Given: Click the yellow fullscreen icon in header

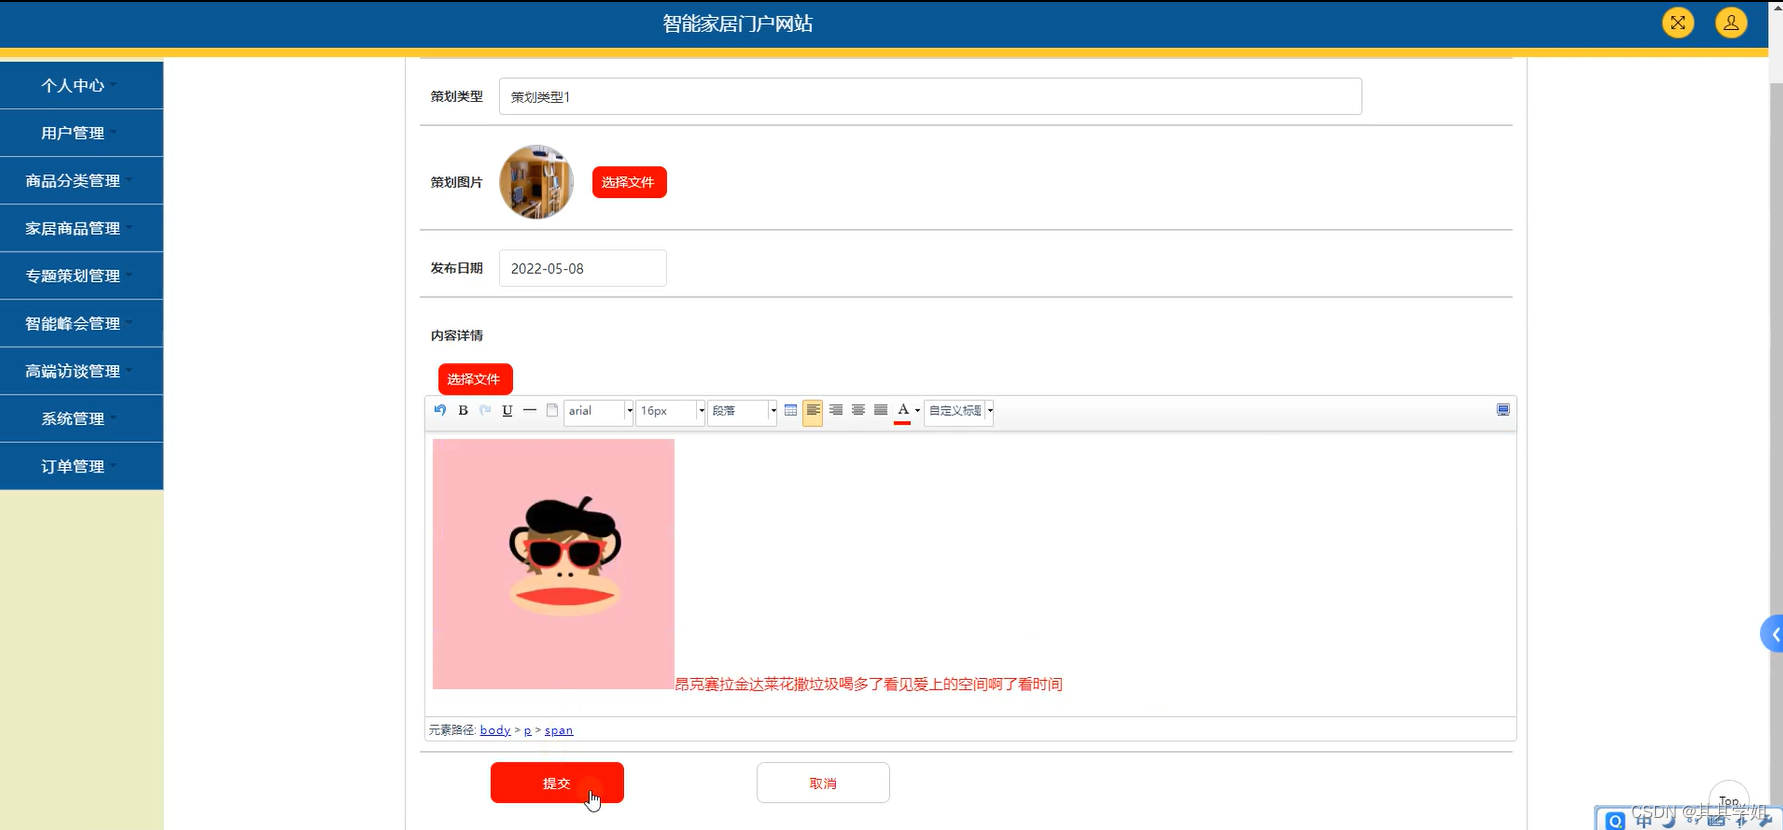Looking at the screenshot, I should coord(1678,22).
